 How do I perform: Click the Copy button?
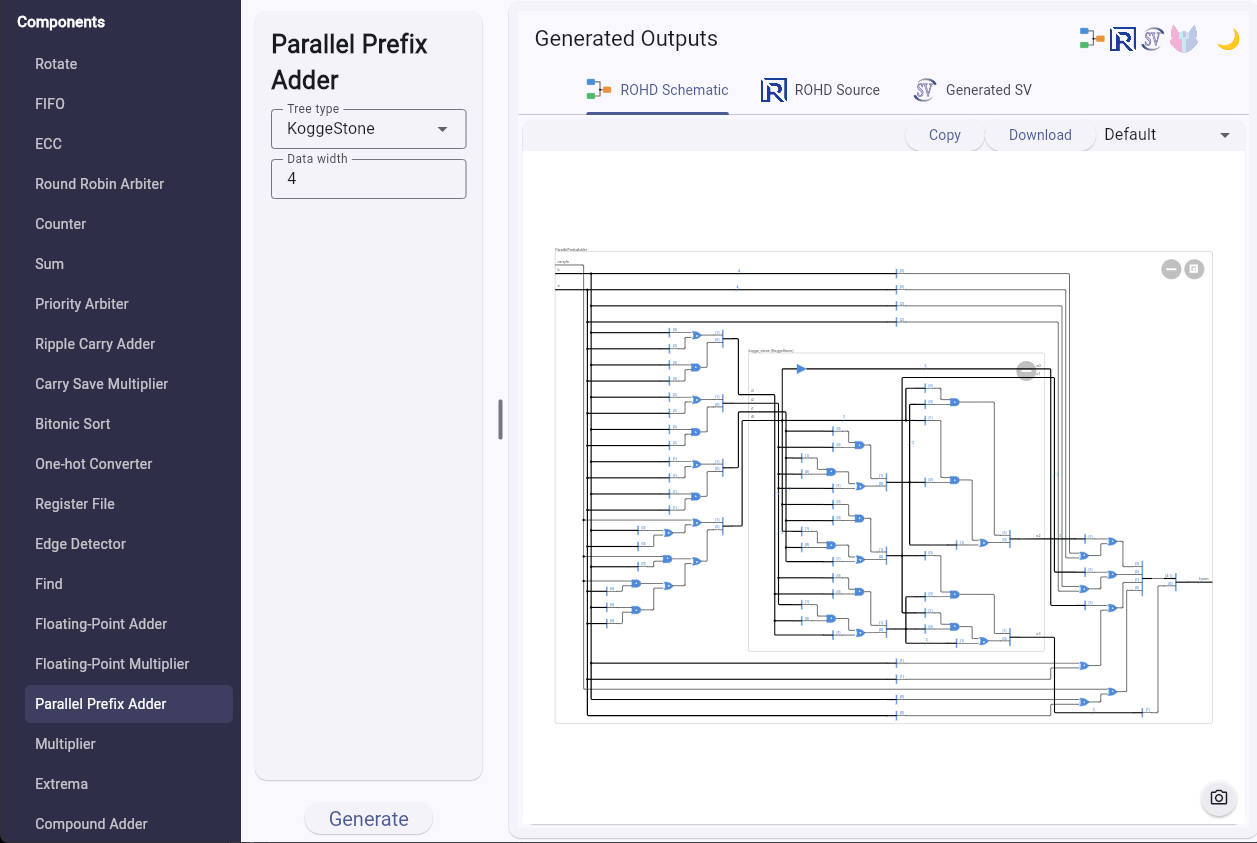pyautogui.click(x=944, y=135)
